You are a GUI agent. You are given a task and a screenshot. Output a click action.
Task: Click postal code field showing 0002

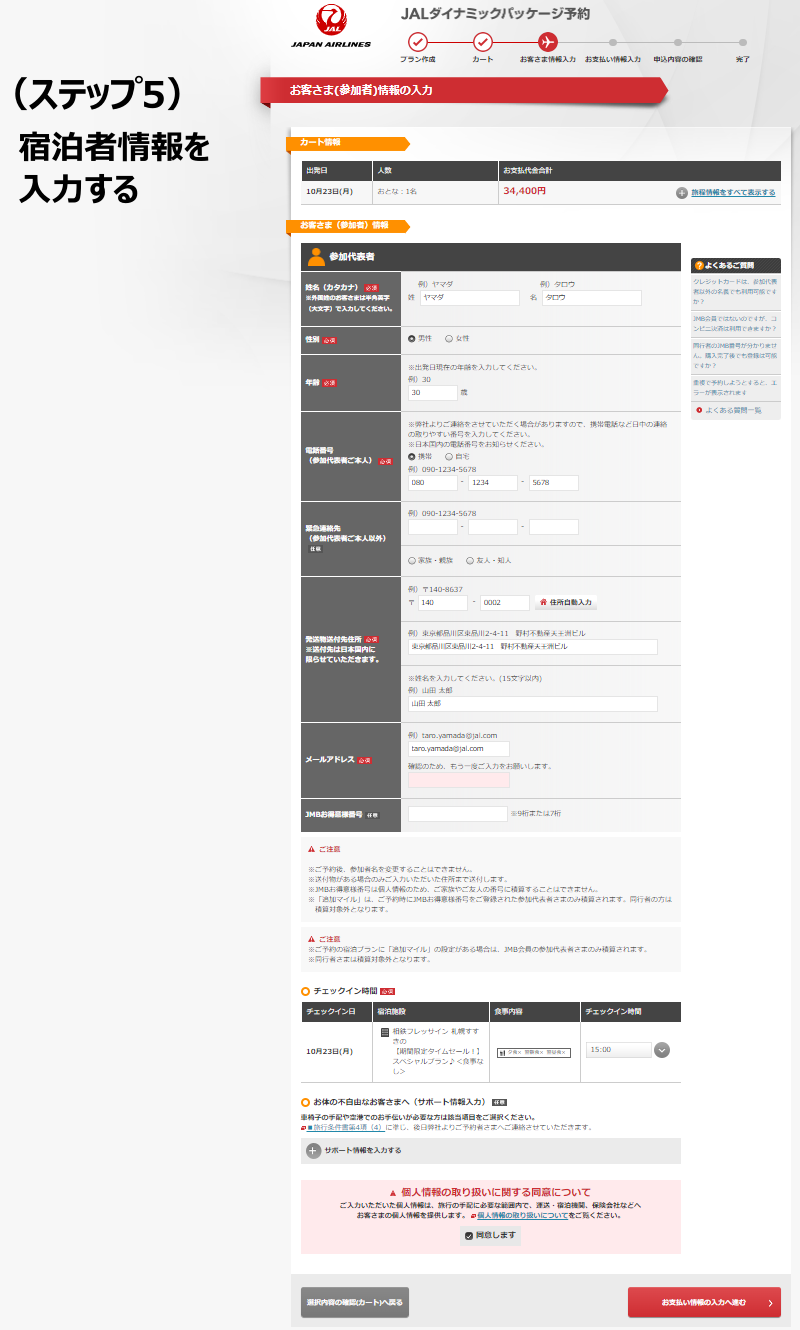tap(505, 603)
